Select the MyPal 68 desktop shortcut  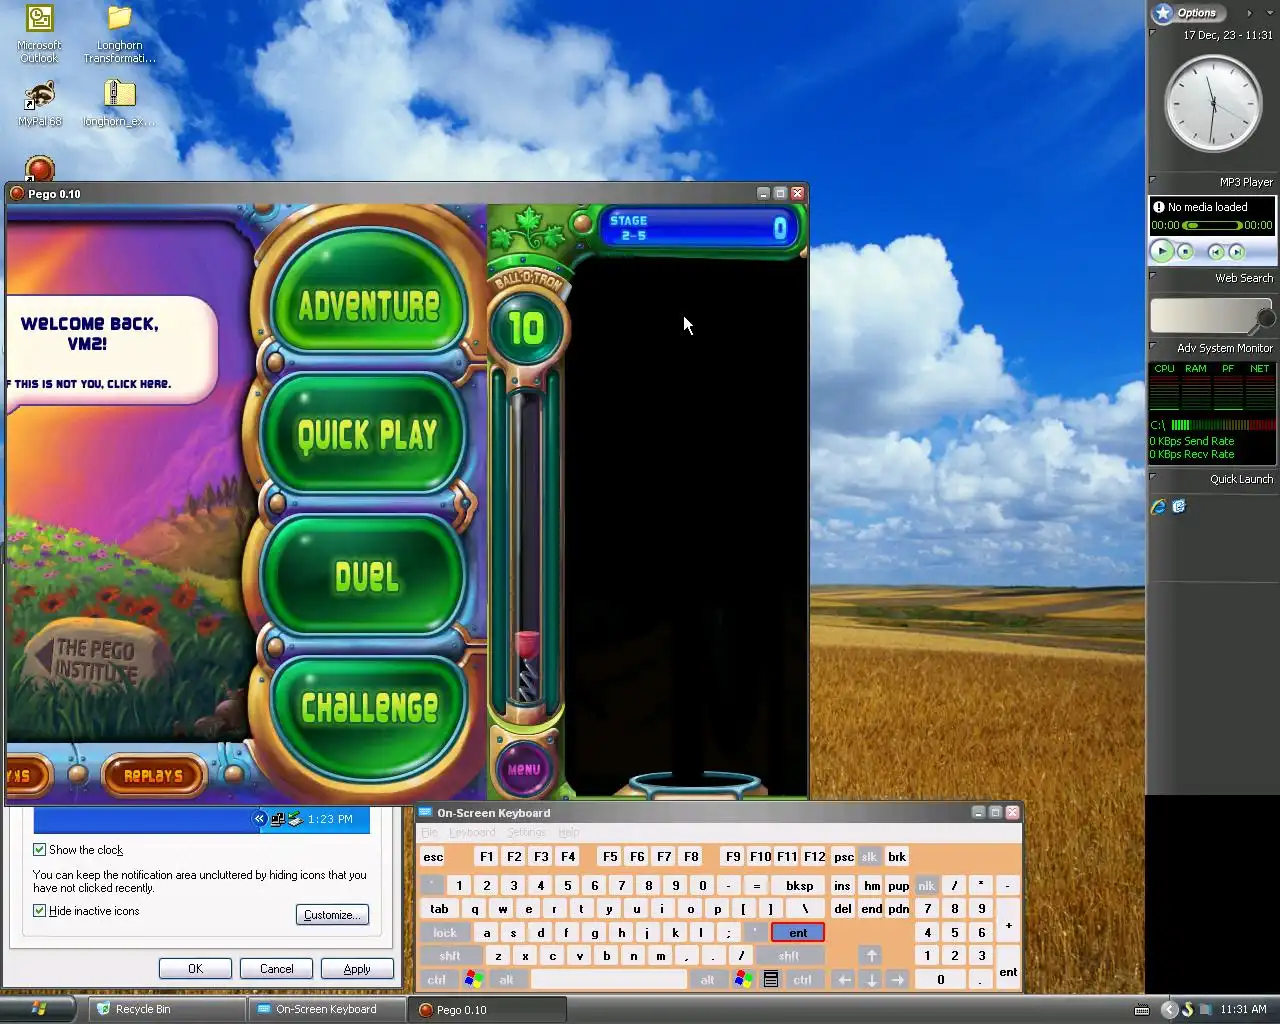point(39,104)
